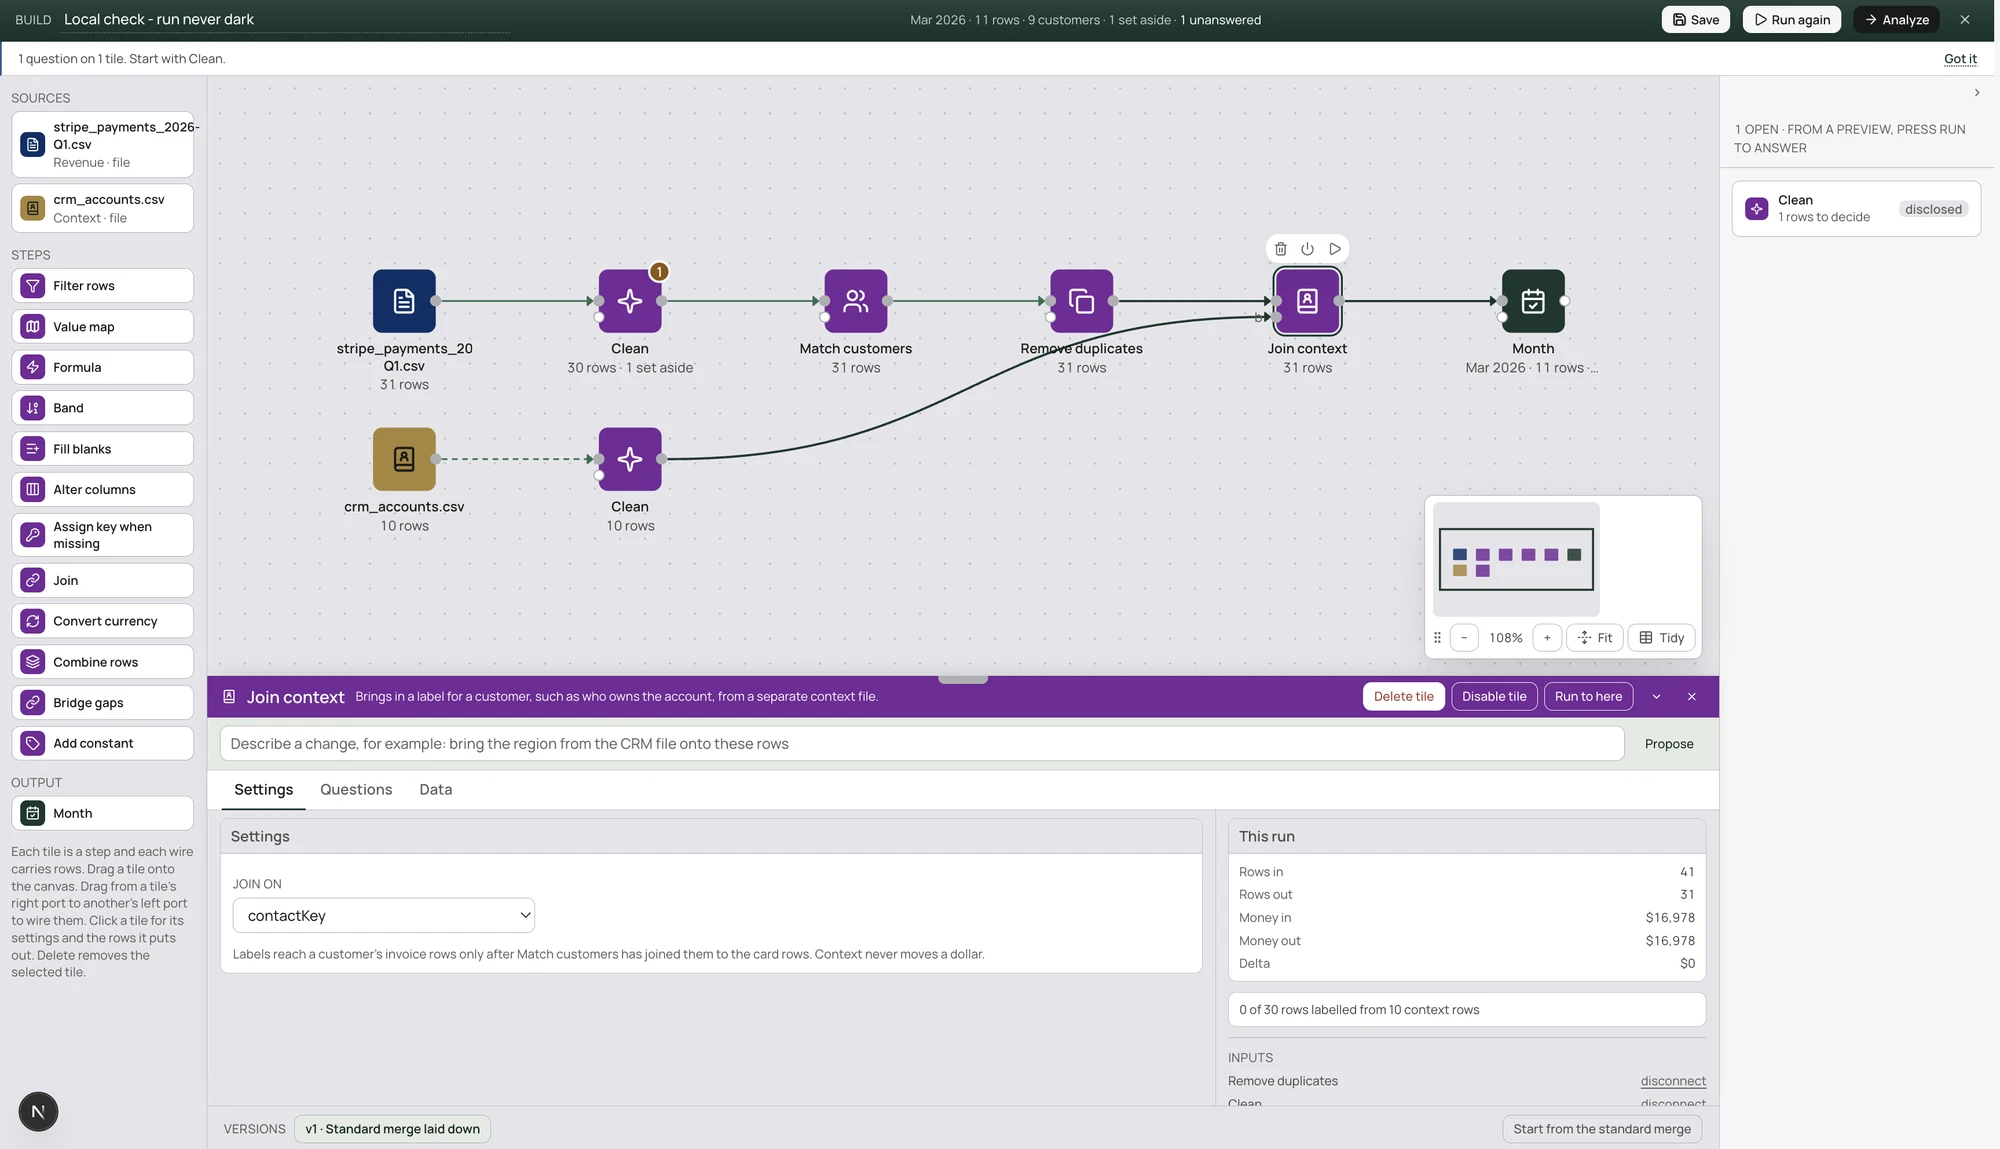Screen dimensions: 2000x1149
Task: Zoom out with the minus button
Action: 1464,638
